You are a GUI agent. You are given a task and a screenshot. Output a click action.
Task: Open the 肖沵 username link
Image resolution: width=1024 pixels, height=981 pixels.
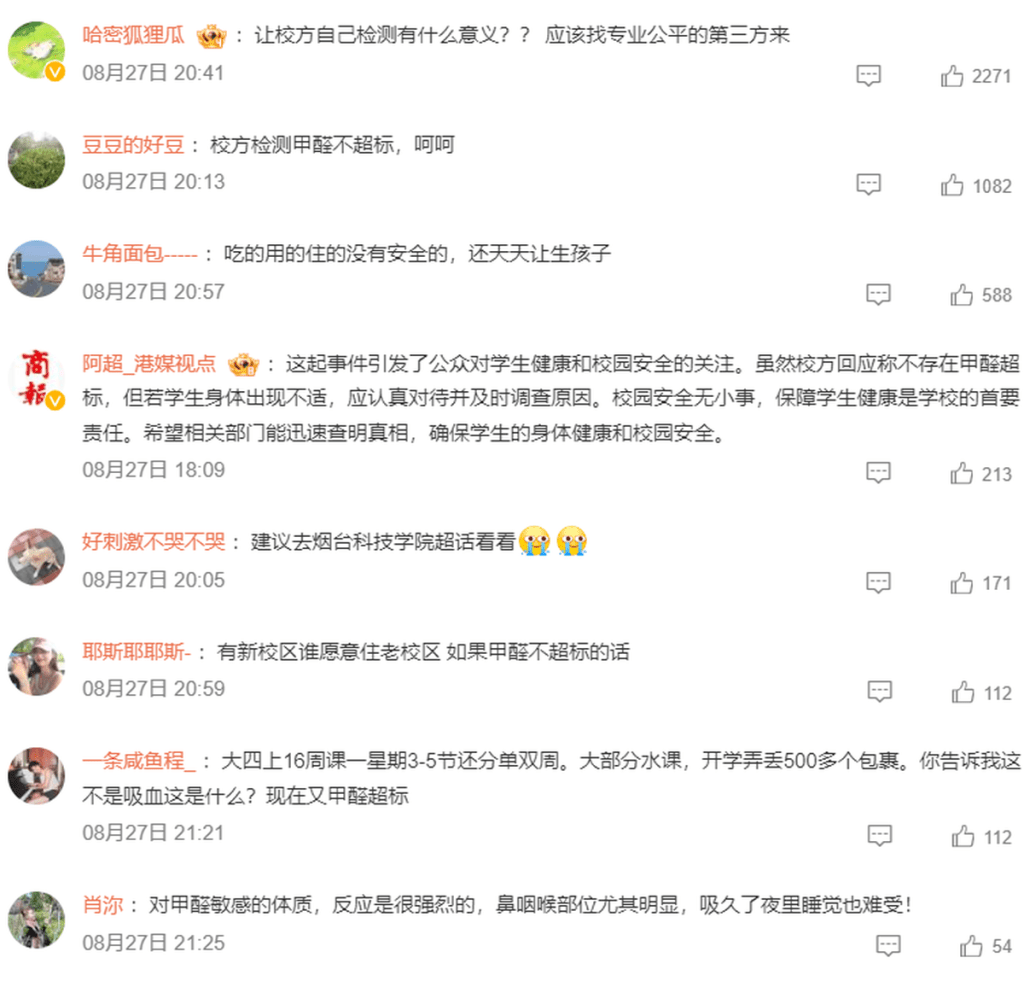click(103, 905)
